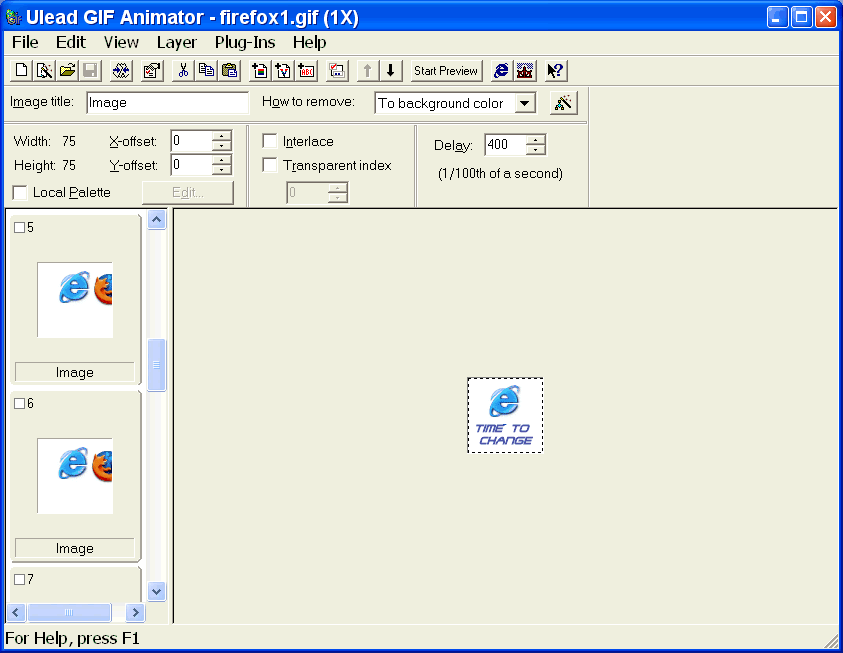Screen dimensions: 843x653
Task: Click the 'Width: 75' text
Action: click(45, 141)
